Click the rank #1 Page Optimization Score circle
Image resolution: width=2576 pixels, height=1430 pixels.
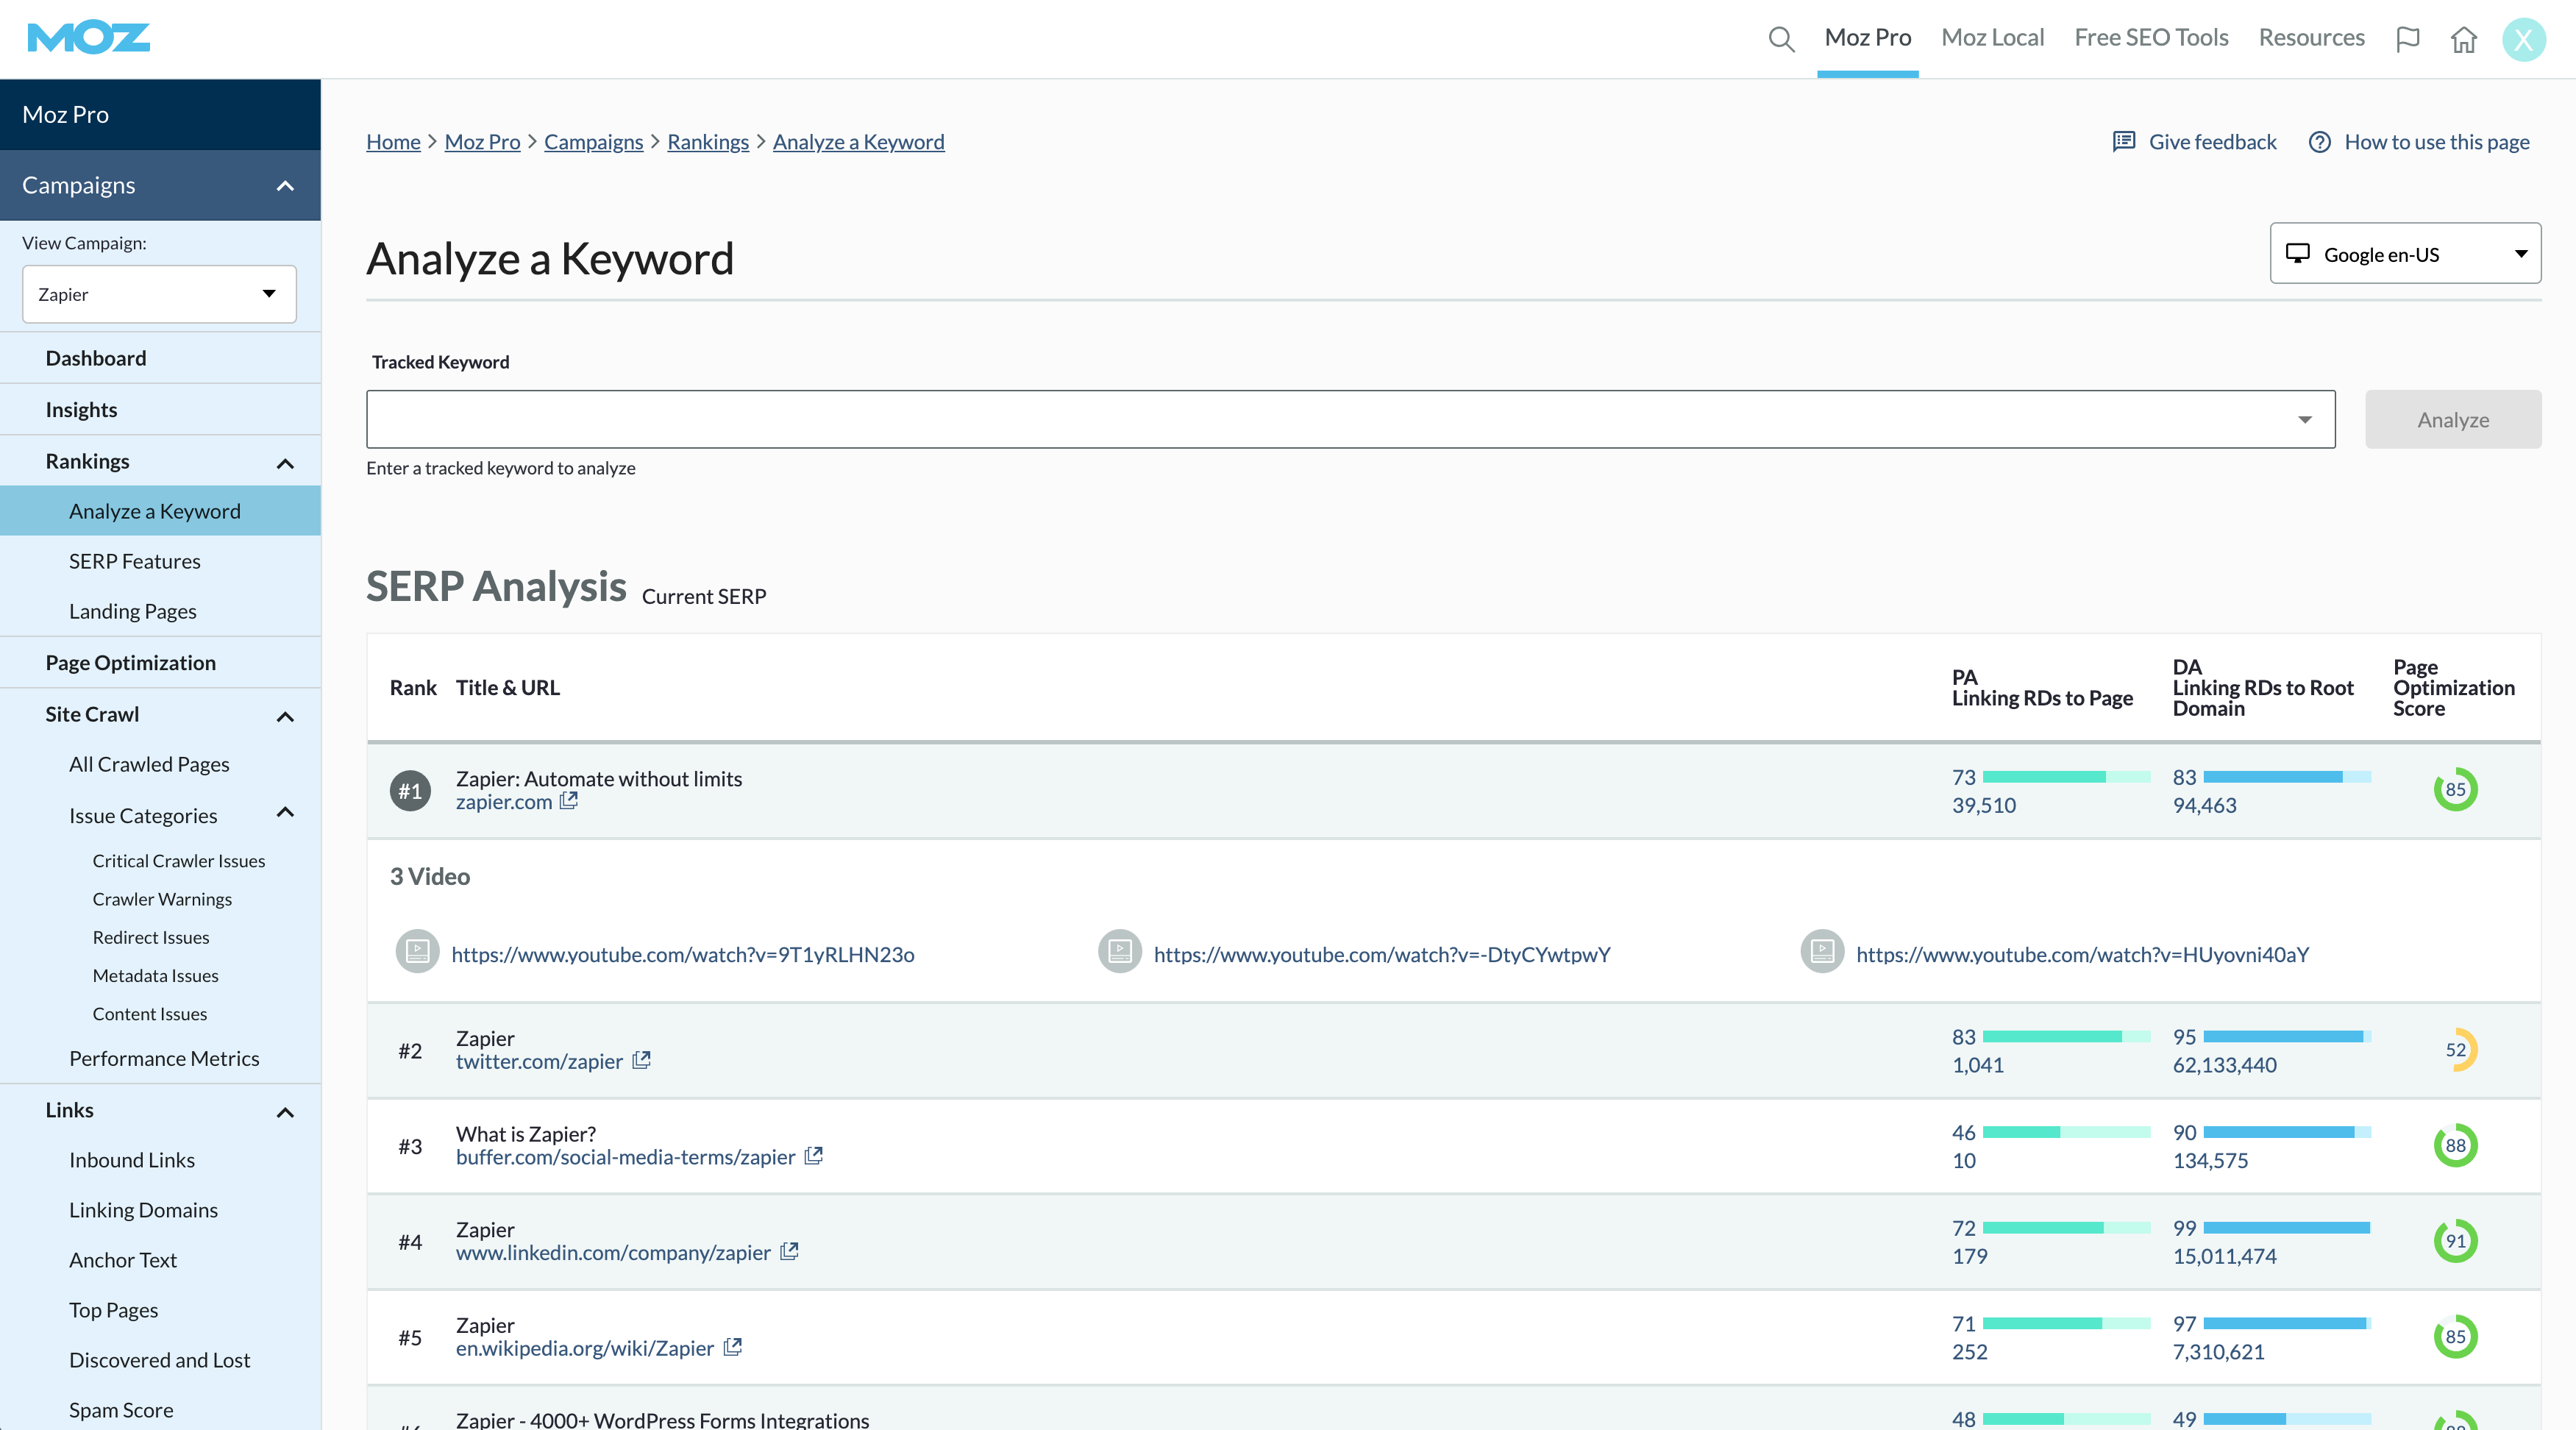click(2457, 790)
